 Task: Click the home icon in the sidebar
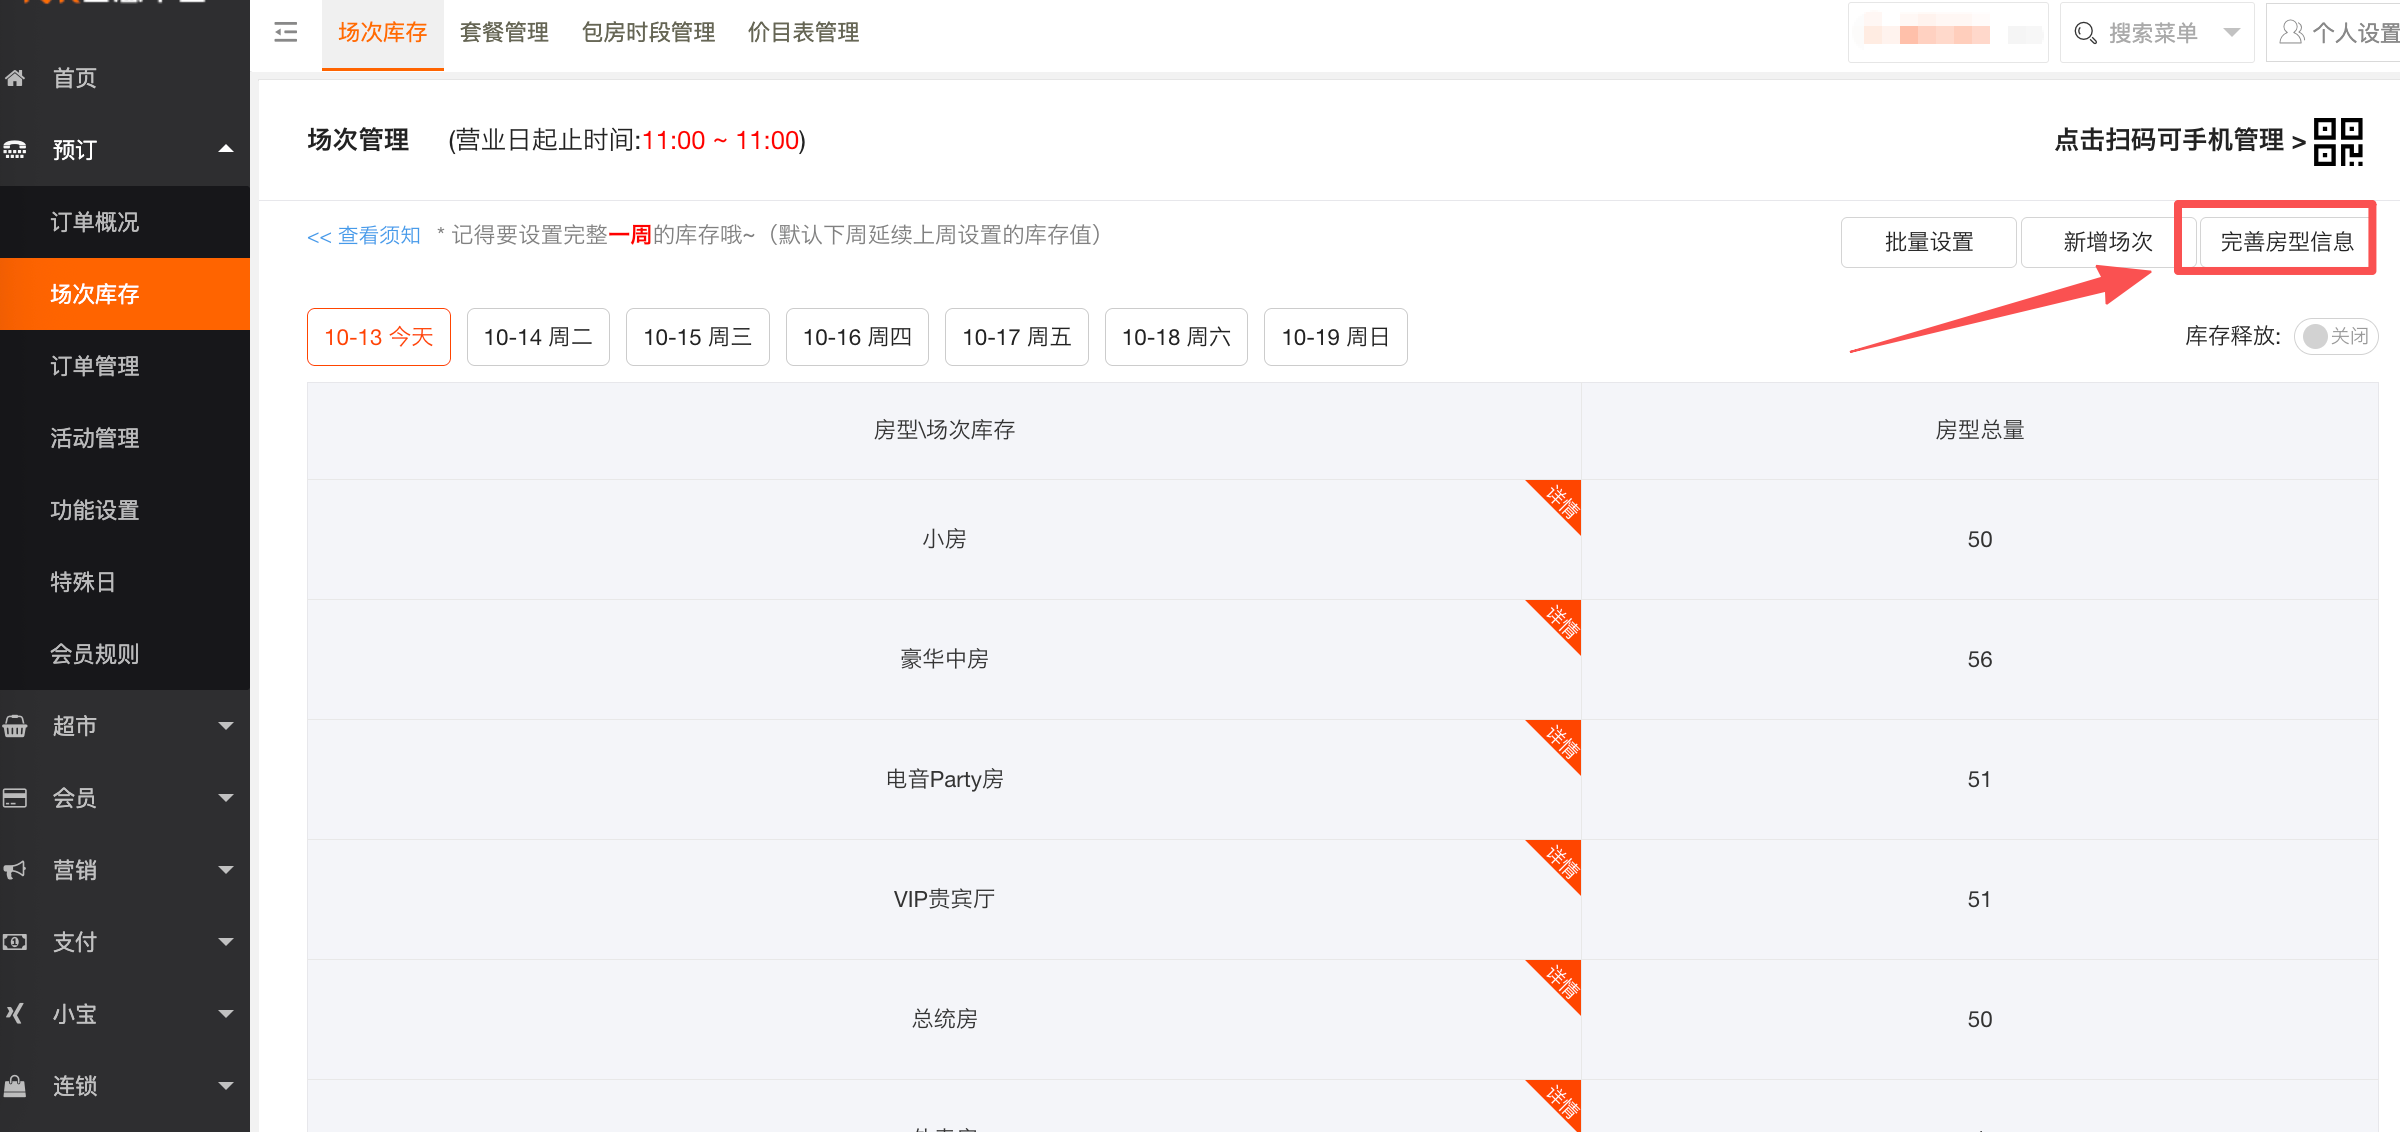tap(16, 78)
